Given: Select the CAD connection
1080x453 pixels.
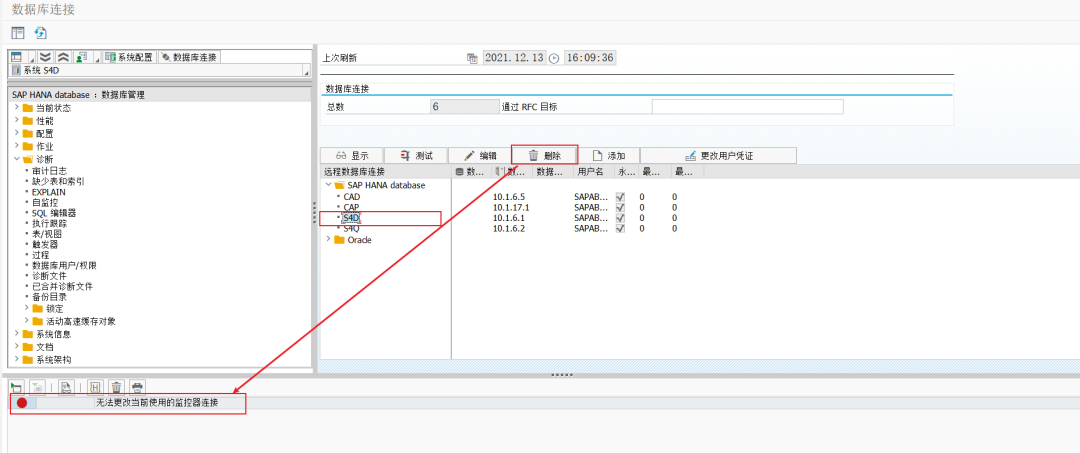Looking at the screenshot, I should tap(352, 196).
